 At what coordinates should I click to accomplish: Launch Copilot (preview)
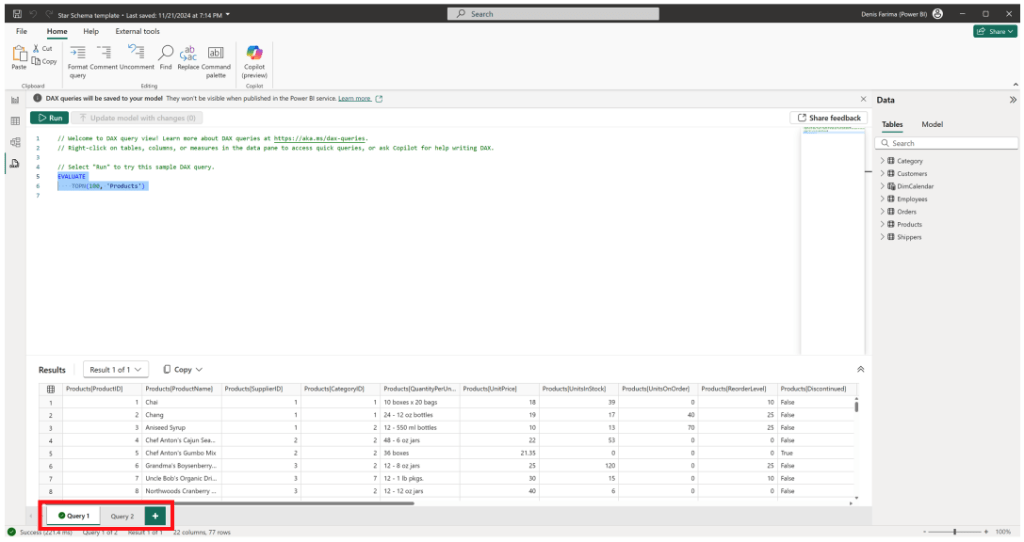[x=254, y=53]
